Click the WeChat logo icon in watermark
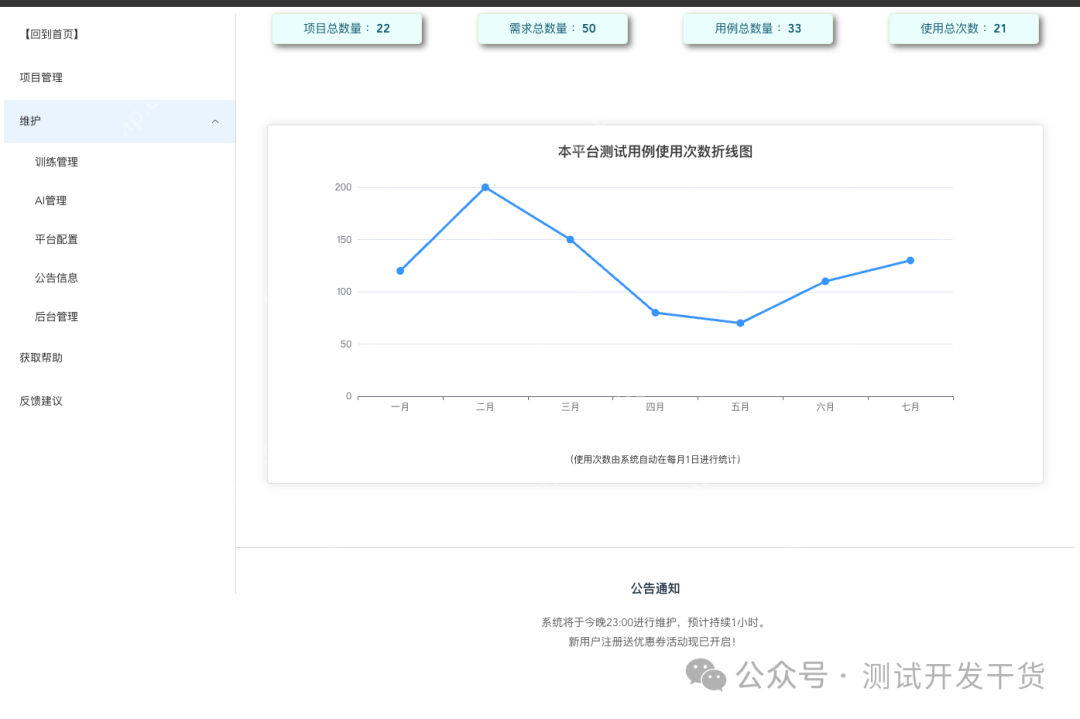The width and height of the screenshot is (1080, 719). 706,675
